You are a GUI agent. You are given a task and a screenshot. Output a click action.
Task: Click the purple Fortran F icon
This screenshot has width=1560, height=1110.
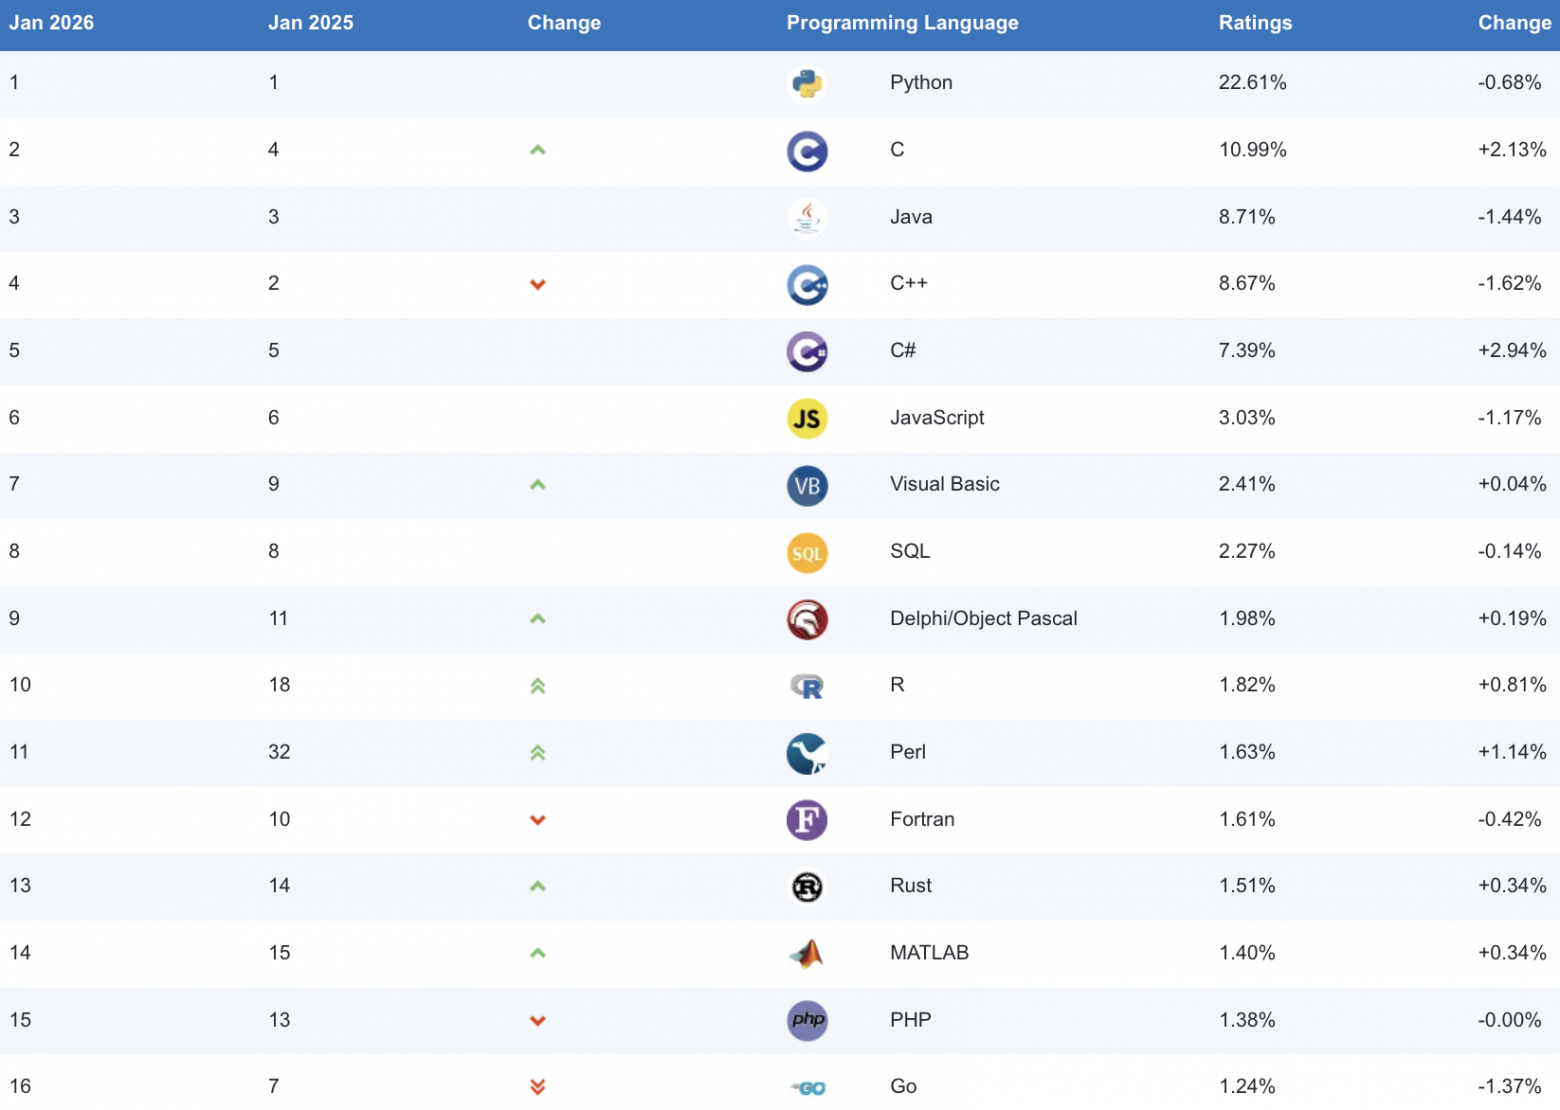pyautogui.click(x=807, y=820)
